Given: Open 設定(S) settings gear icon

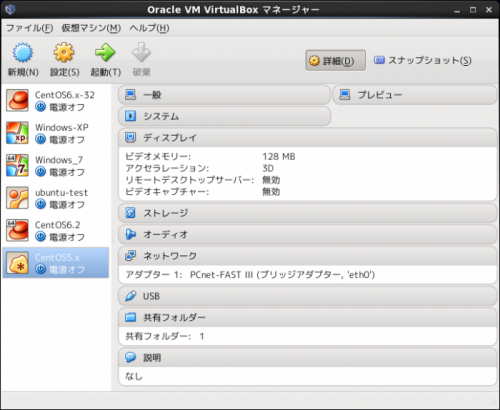Looking at the screenshot, I should [64, 52].
